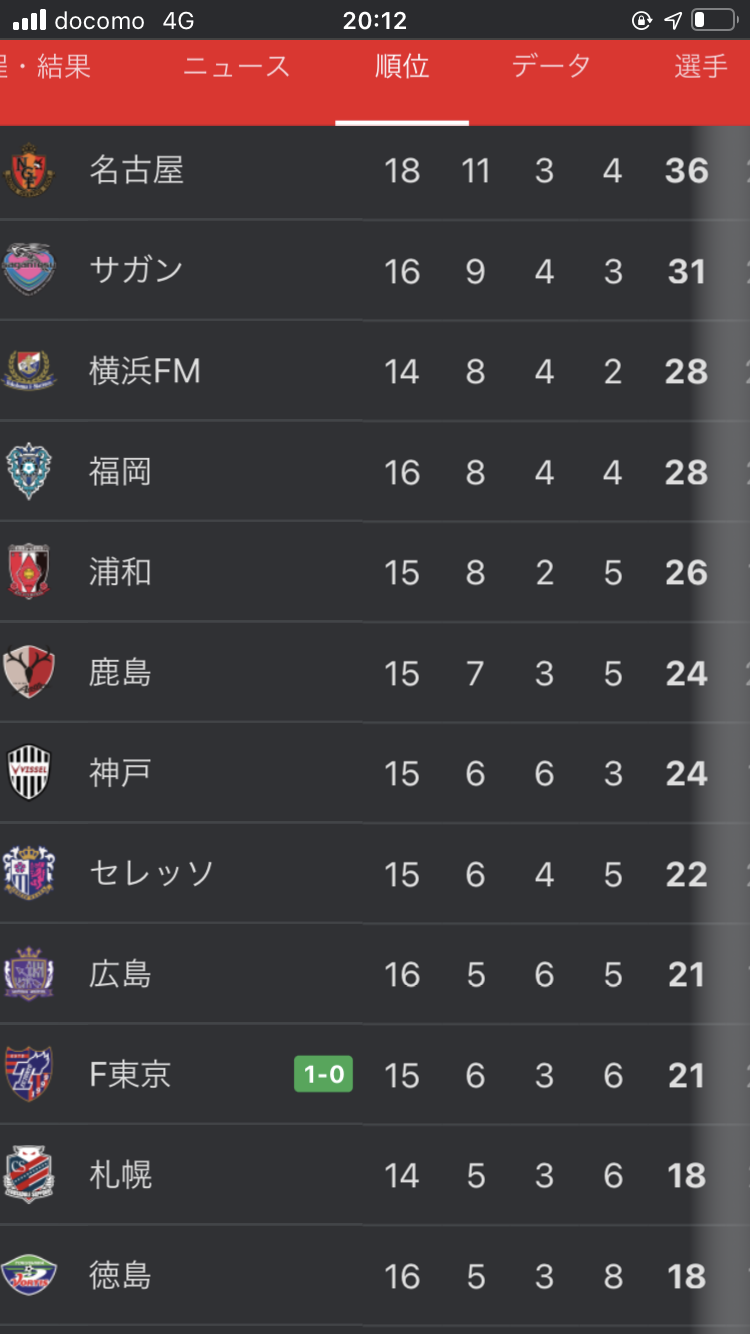Tap the battery indicator in status bar
The width and height of the screenshot is (750, 1334).
[712, 20]
